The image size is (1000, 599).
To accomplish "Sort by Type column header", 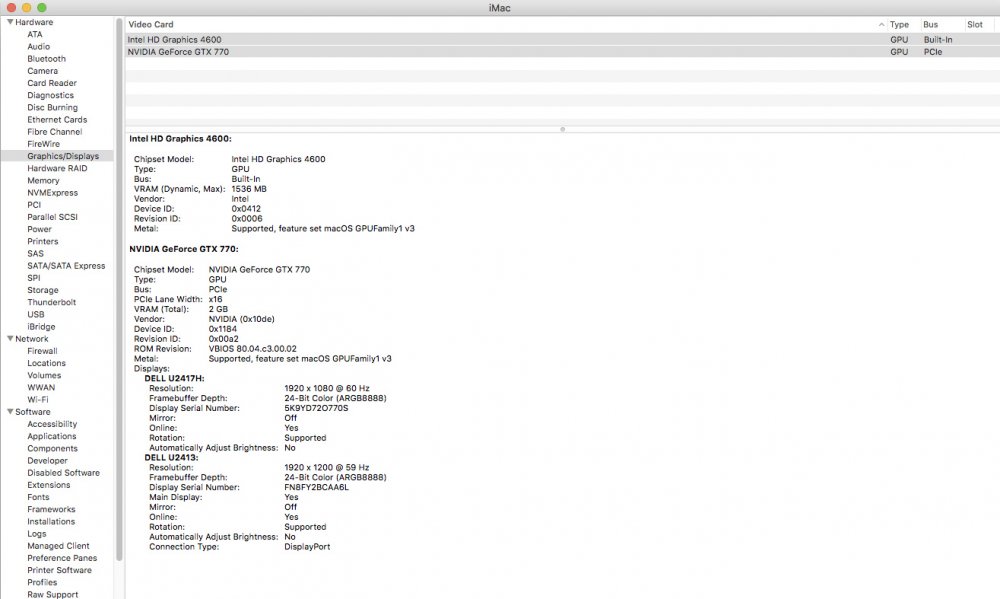I will (899, 24).
